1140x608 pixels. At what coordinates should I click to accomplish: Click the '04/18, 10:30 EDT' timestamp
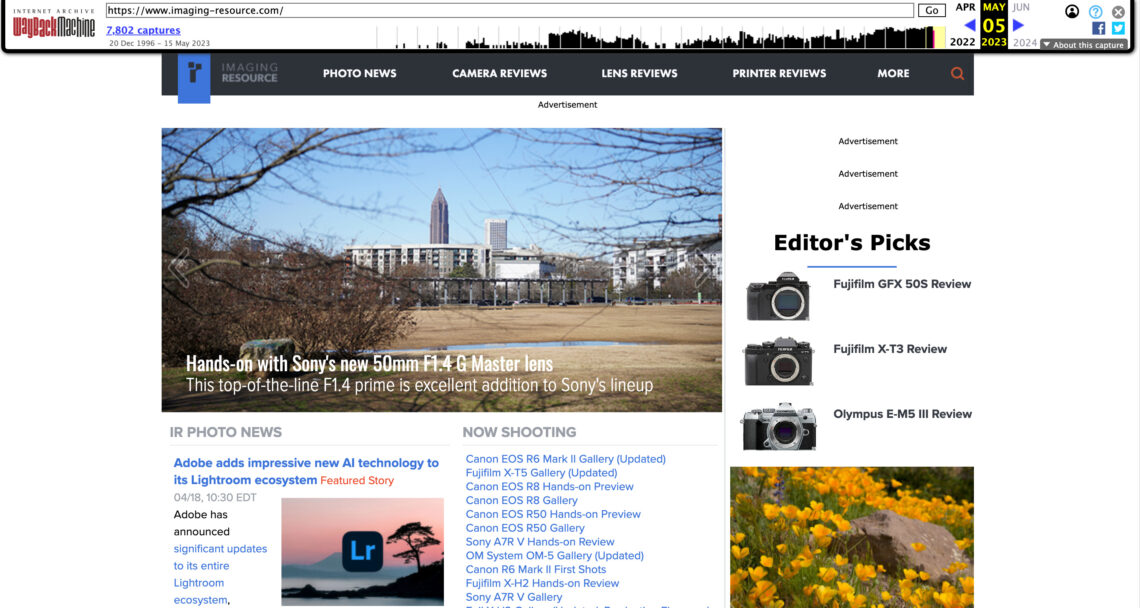214,497
